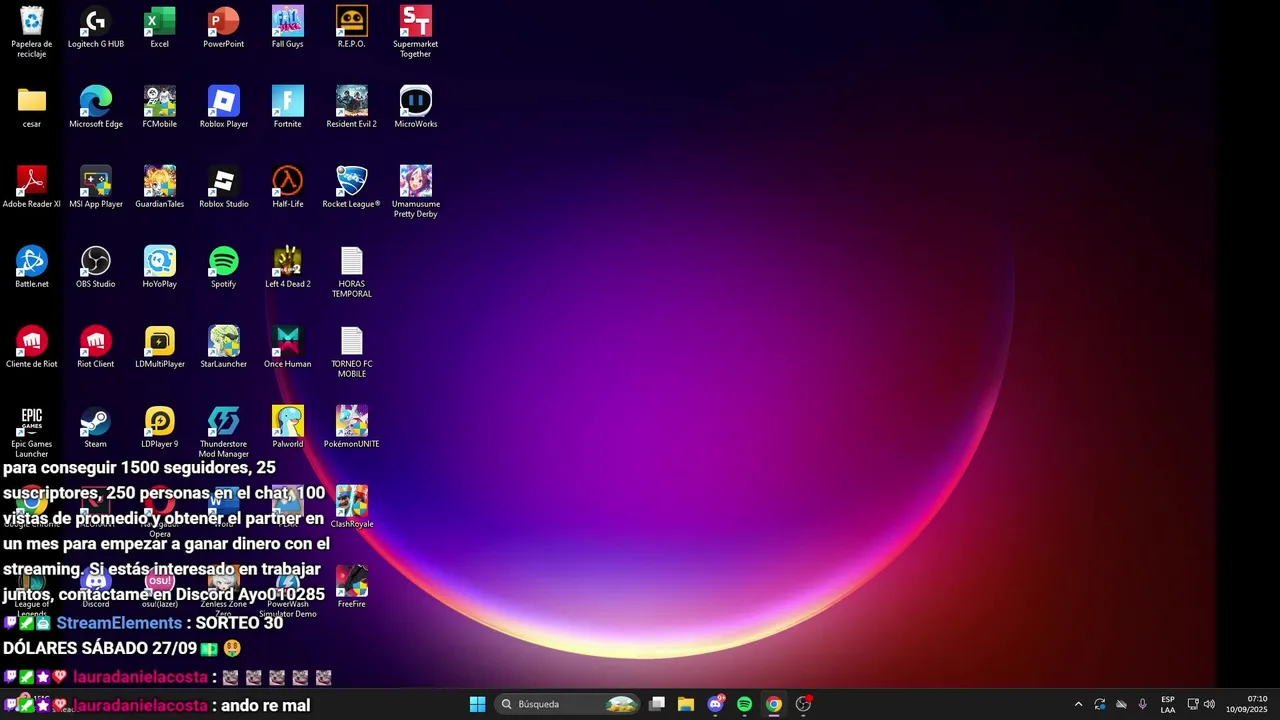This screenshot has width=1280, height=720.
Task: Select the Roblox Studio icon
Action: click(x=224, y=188)
